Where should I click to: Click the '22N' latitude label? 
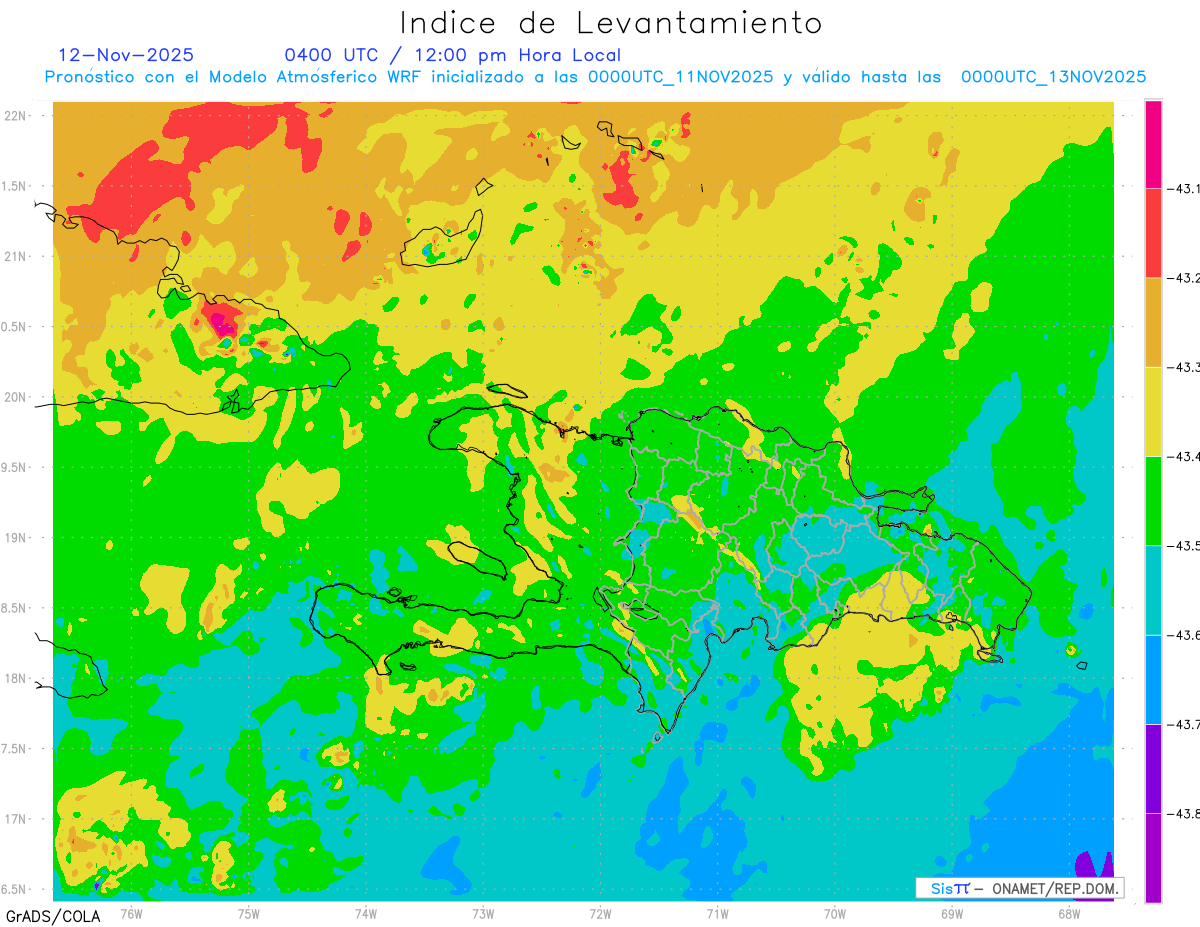point(17,115)
